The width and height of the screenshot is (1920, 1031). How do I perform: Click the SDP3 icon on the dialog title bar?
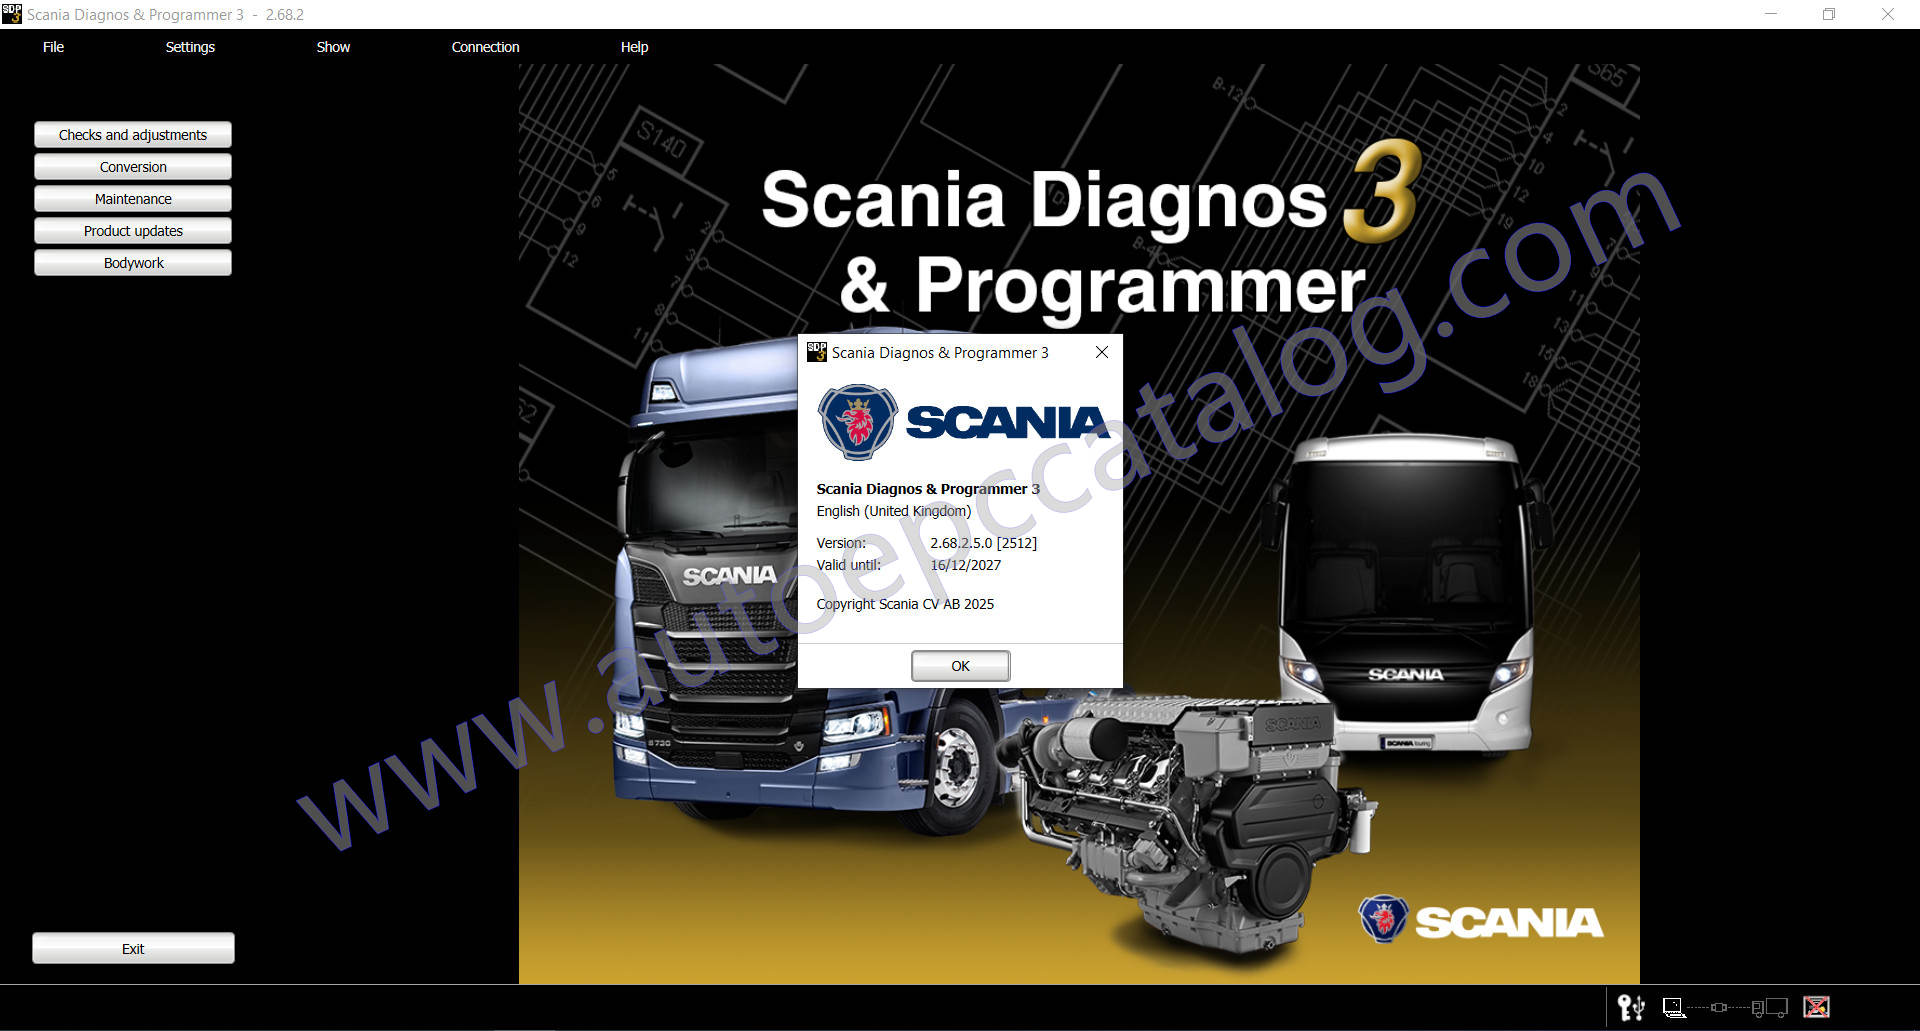click(817, 352)
